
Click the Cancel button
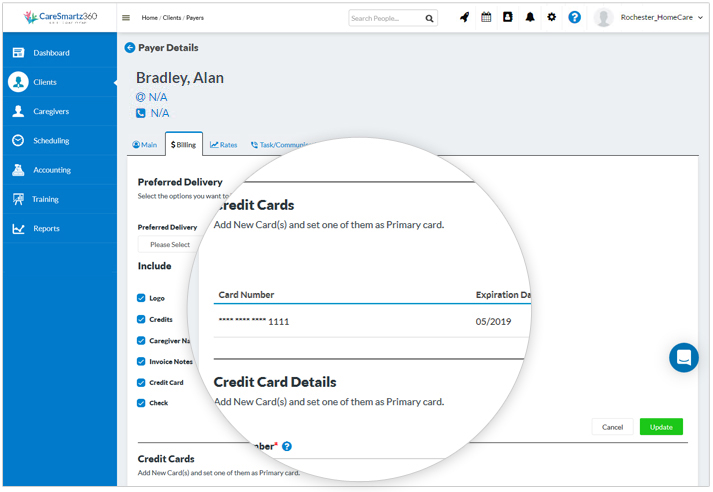click(612, 427)
